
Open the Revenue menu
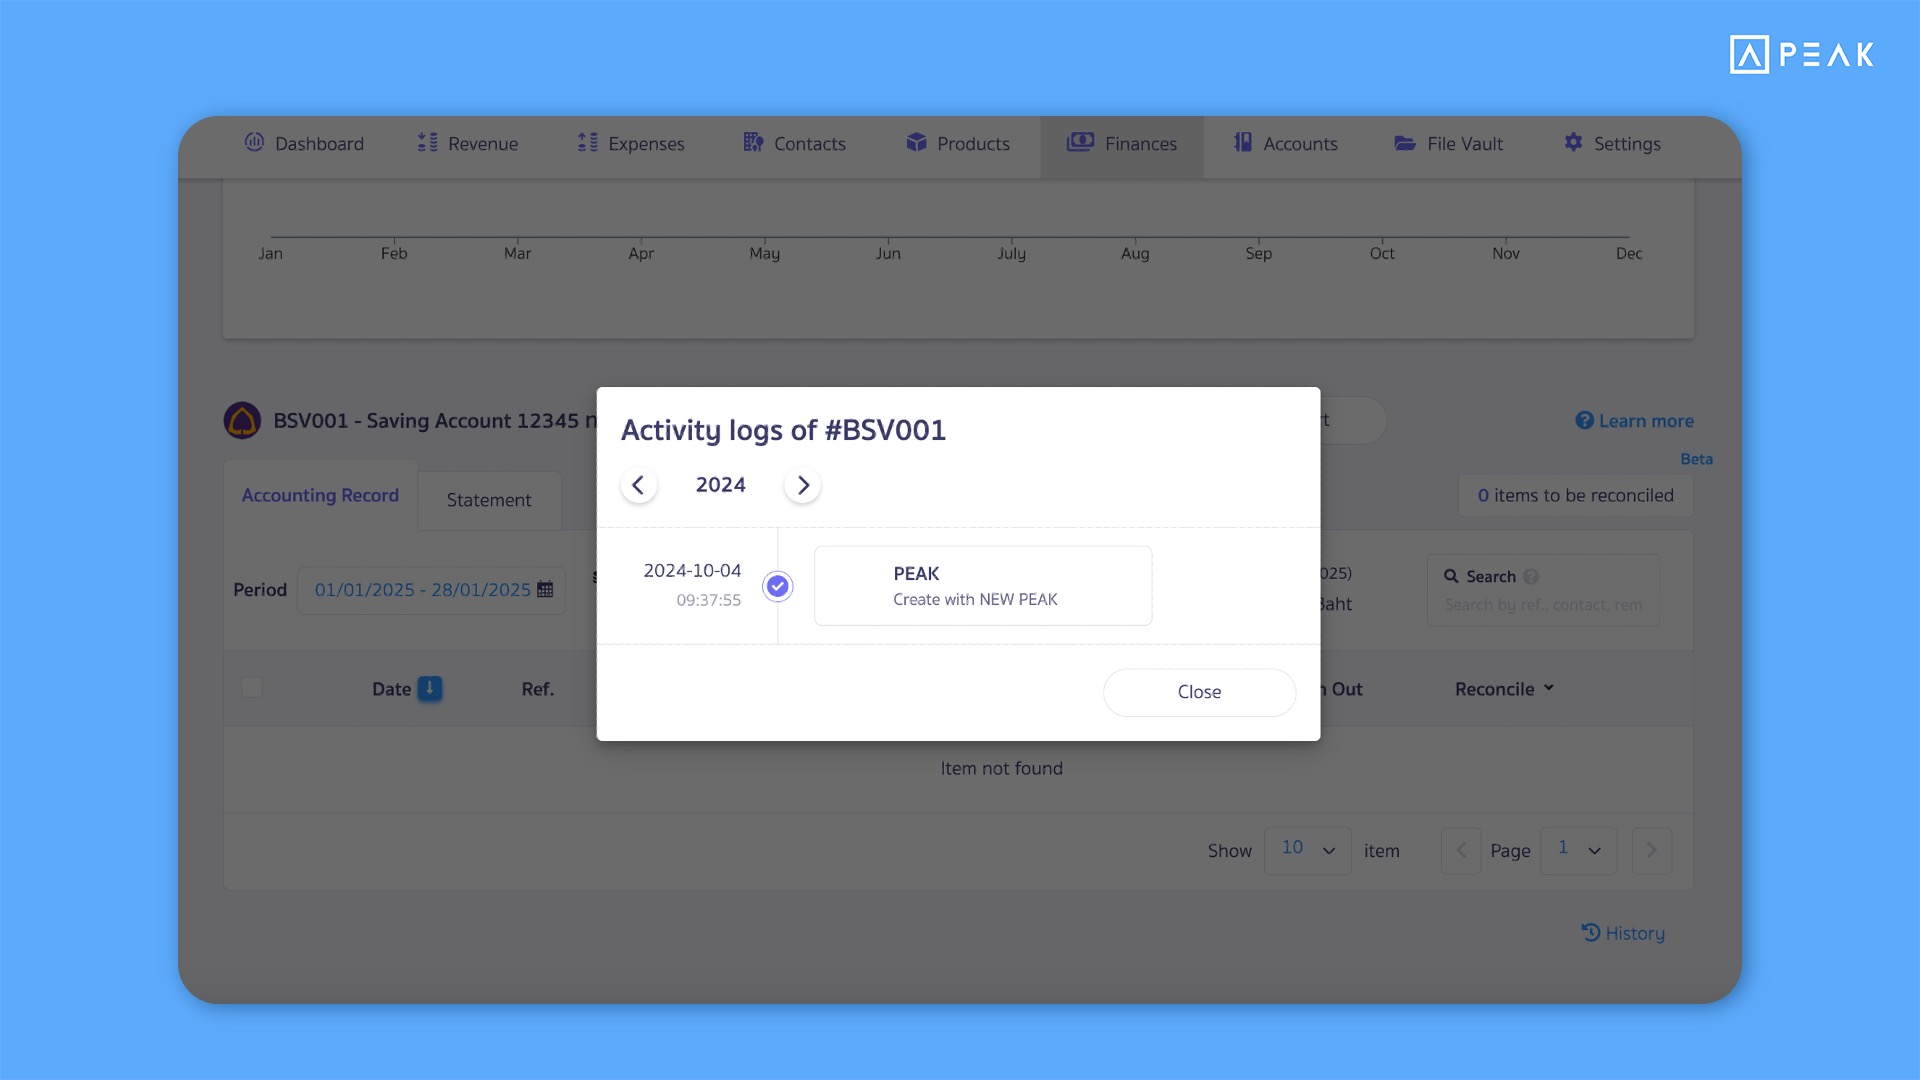(x=468, y=144)
